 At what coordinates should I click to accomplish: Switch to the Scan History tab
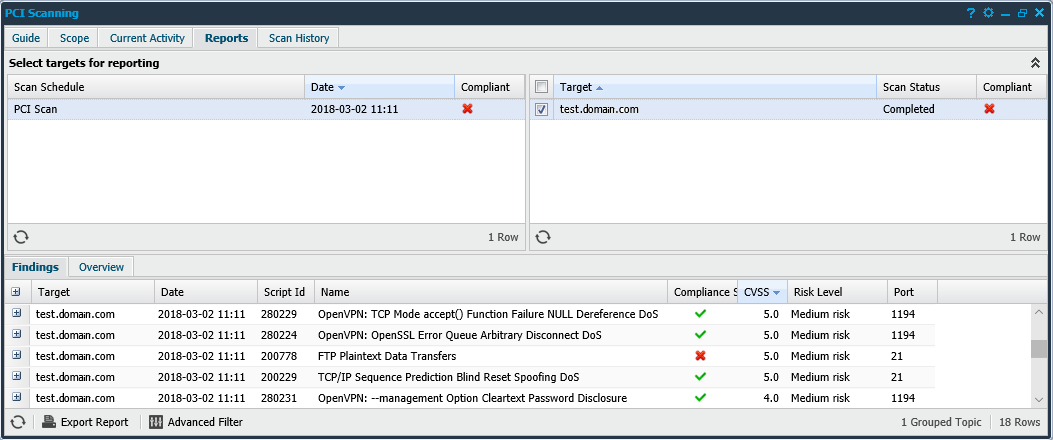click(298, 38)
